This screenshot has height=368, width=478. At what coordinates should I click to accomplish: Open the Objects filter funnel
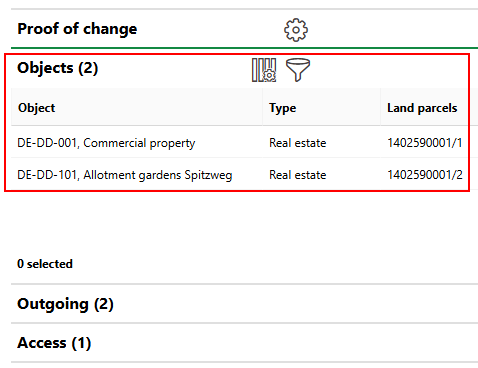pyautogui.click(x=298, y=70)
